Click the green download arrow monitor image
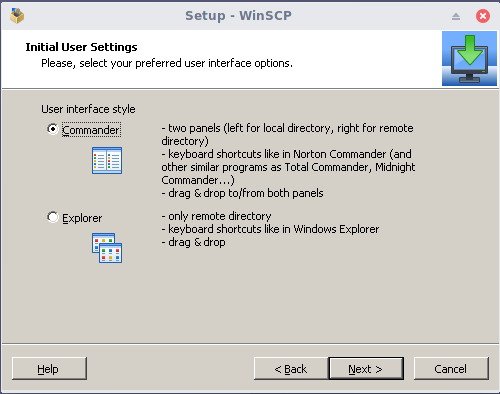500x394 pixels. (x=469, y=59)
